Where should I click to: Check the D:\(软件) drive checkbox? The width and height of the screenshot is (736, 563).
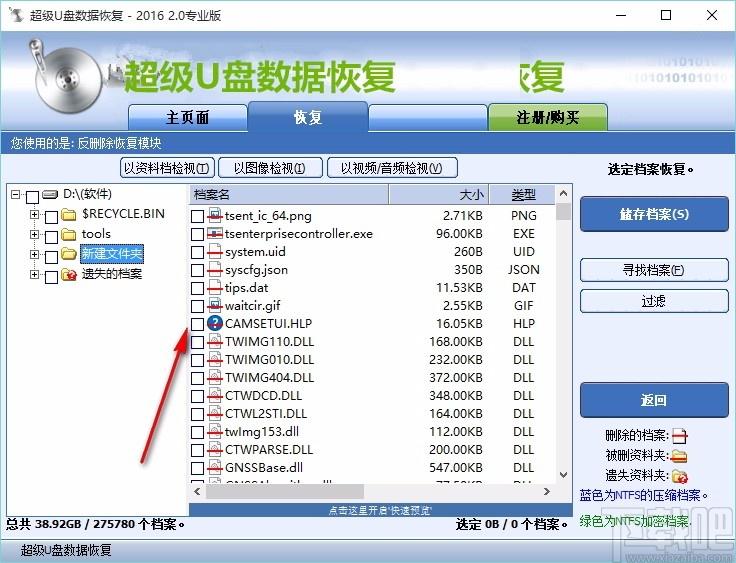[x=32, y=197]
